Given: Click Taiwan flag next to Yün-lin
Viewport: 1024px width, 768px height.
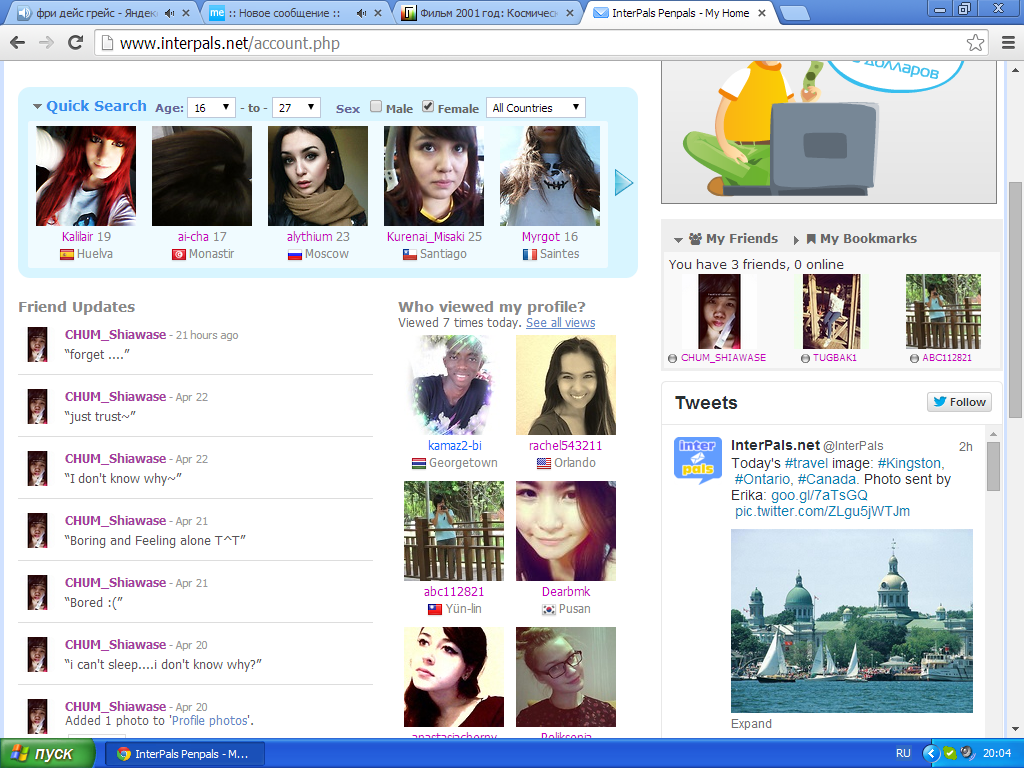Looking at the screenshot, I should coord(434,609).
